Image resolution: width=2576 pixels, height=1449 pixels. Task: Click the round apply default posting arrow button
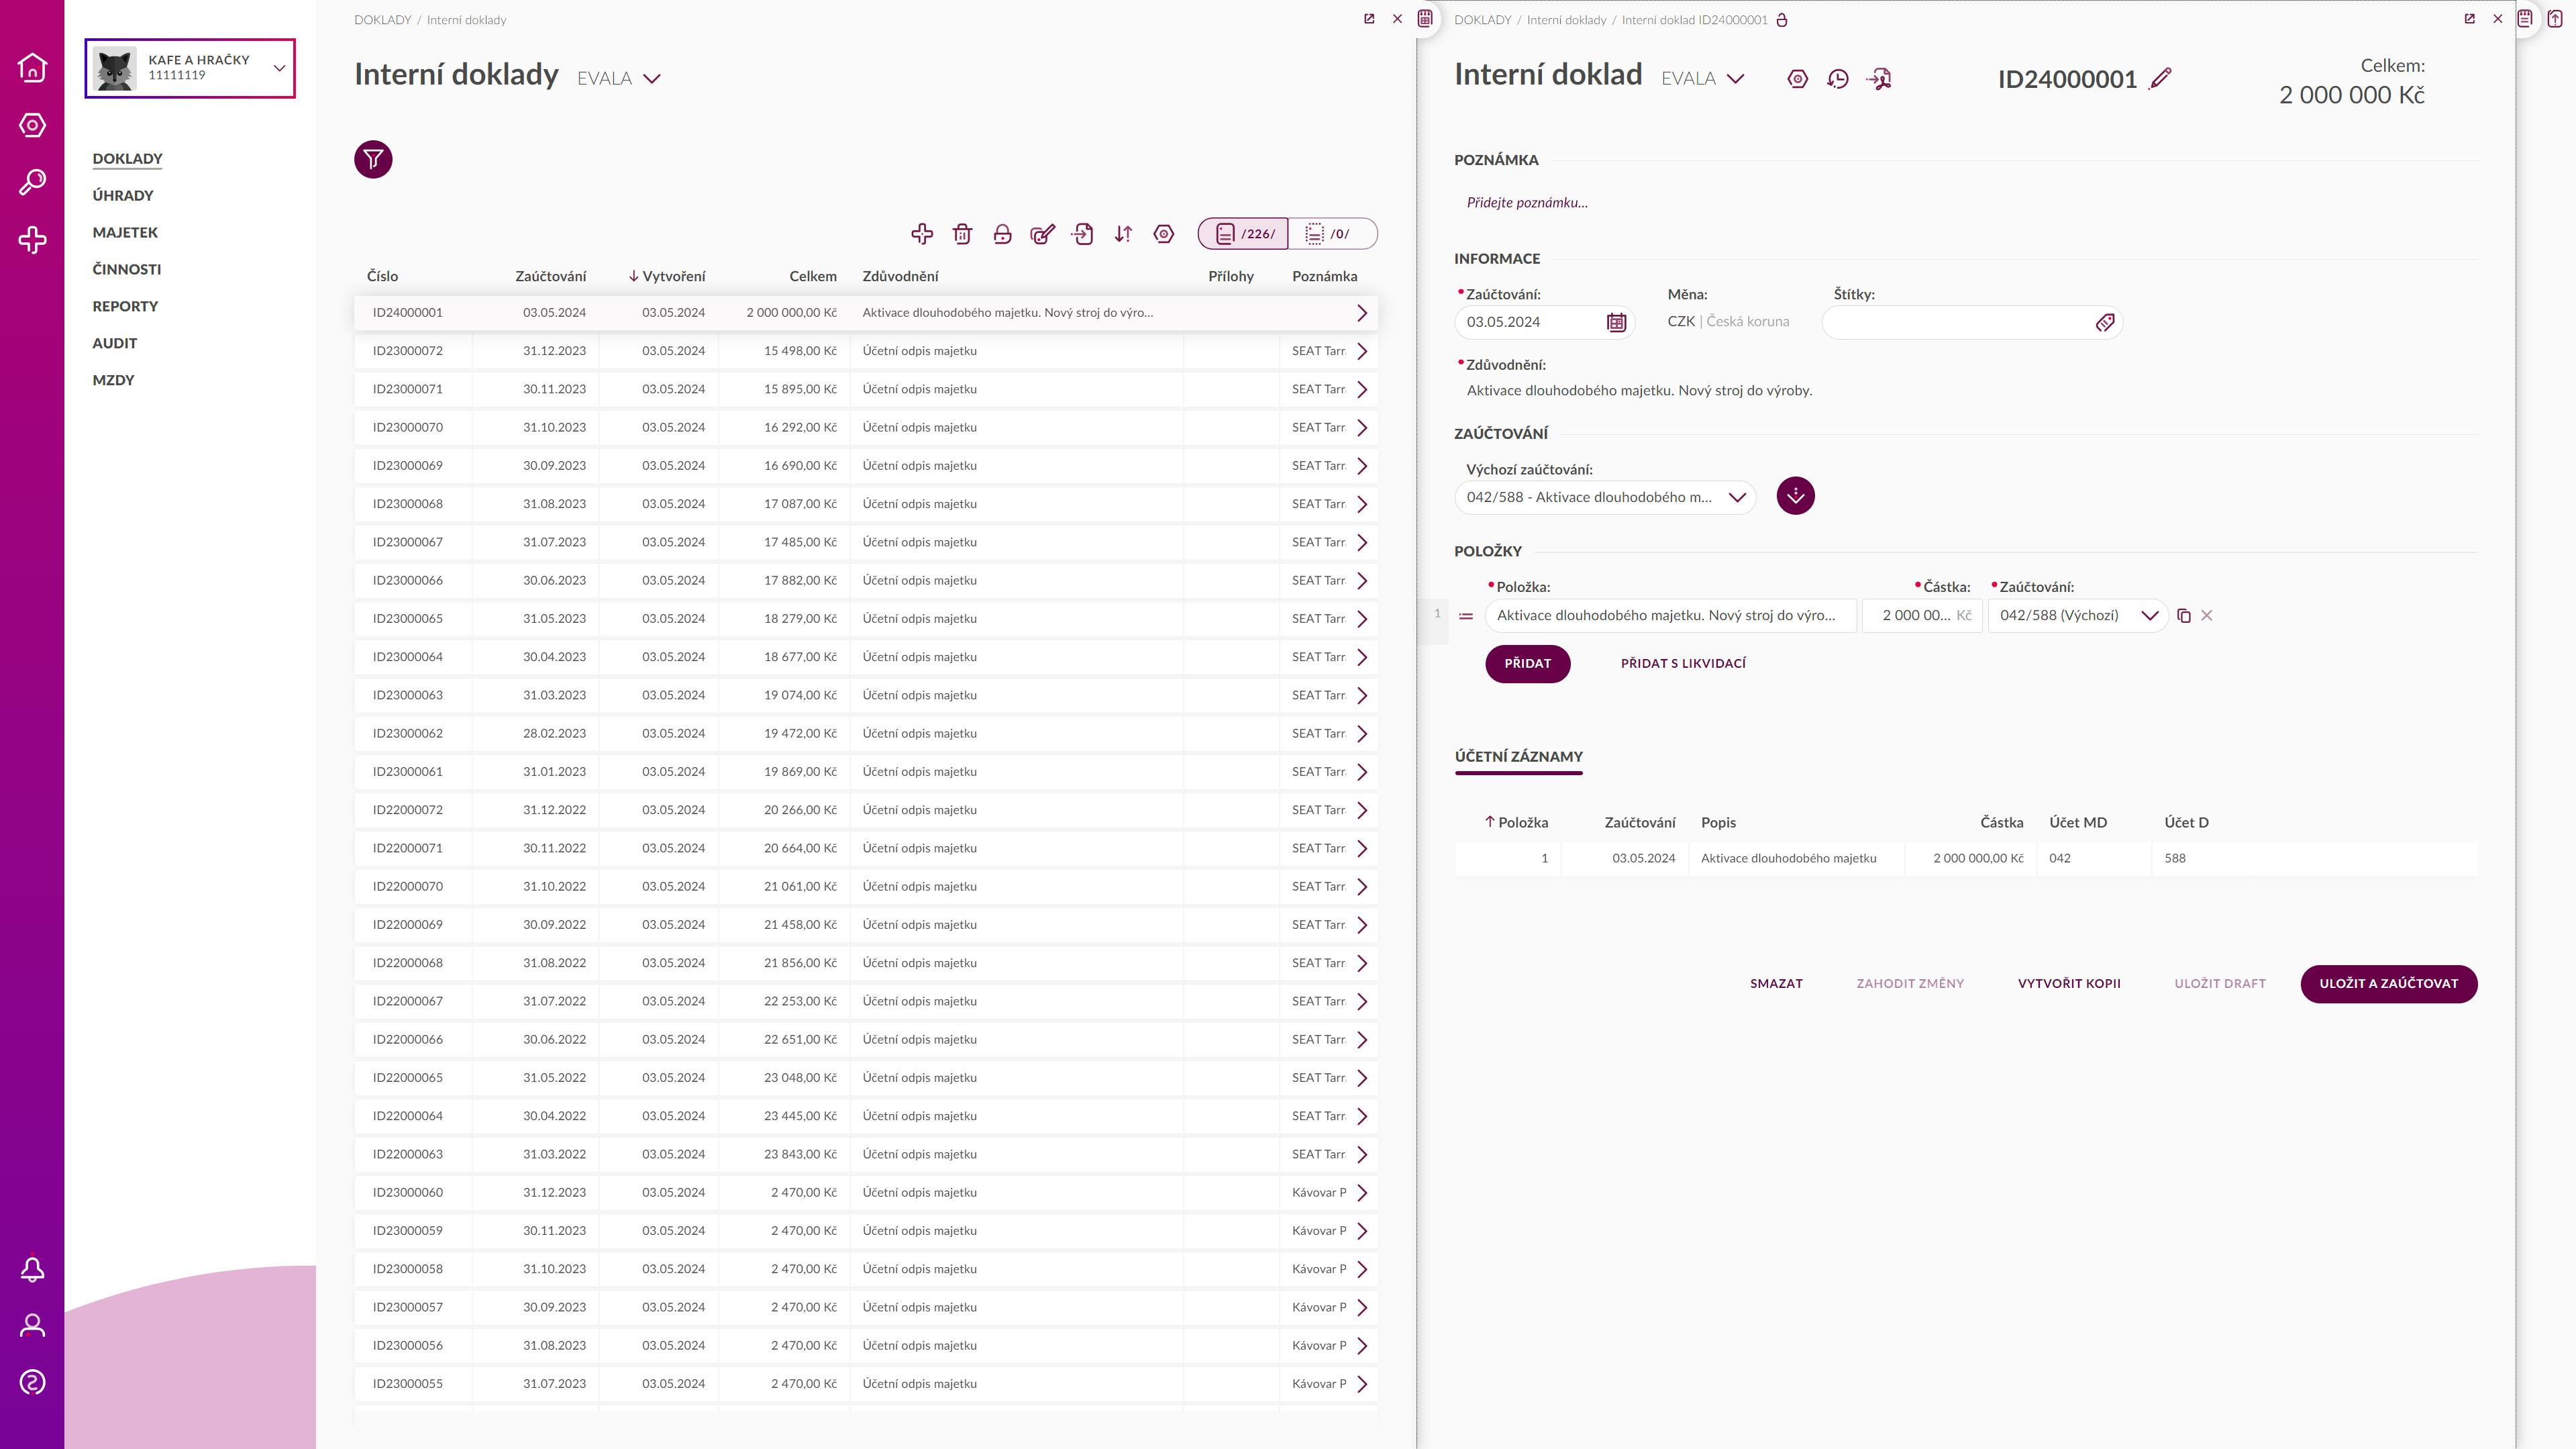click(x=1795, y=496)
